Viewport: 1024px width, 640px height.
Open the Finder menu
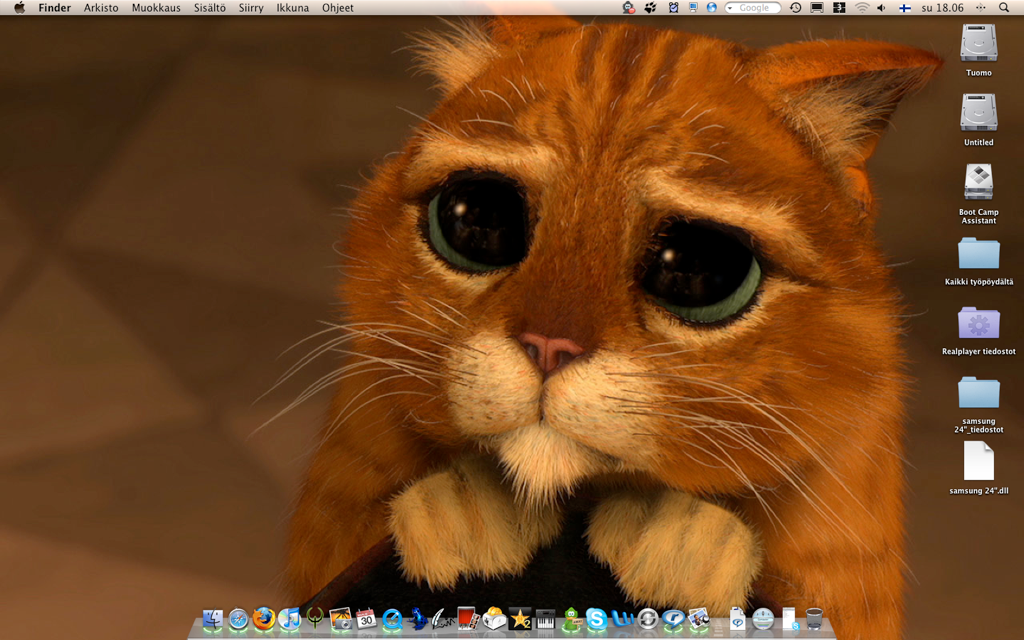[x=54, y=8]
